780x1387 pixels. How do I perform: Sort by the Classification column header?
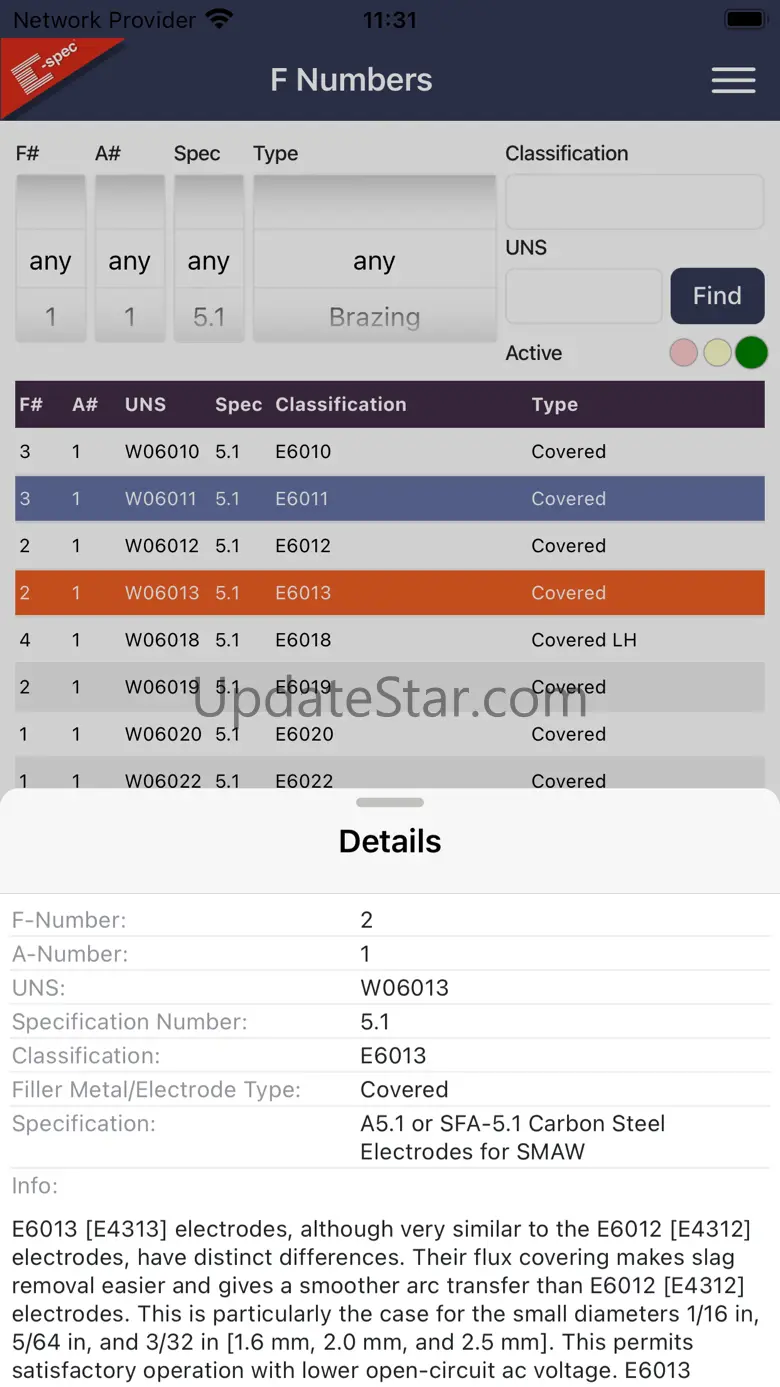coord(341,405)
